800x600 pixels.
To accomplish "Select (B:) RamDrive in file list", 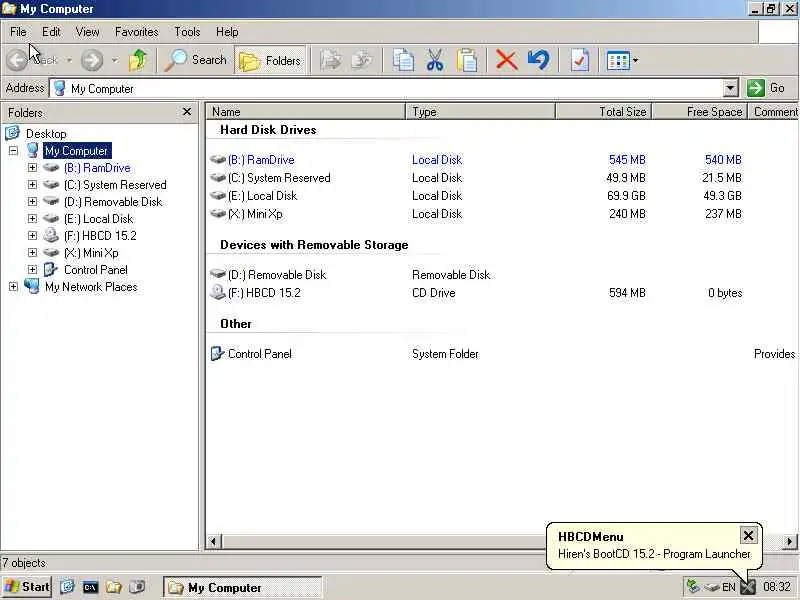I will tap(261, 160).
